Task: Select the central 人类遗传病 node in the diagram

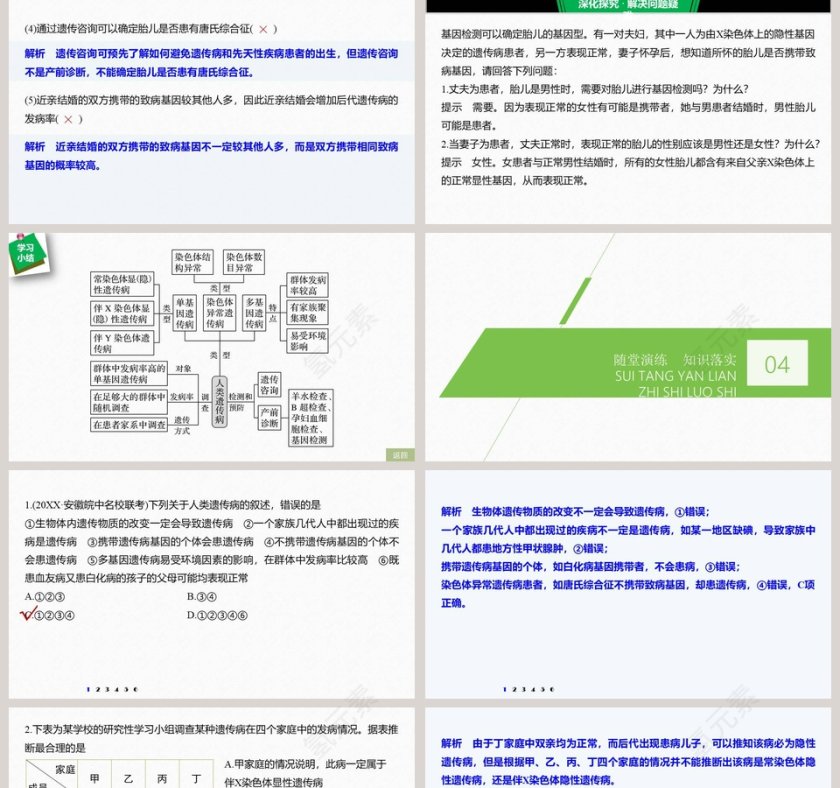Action: (x=221, y=406)
